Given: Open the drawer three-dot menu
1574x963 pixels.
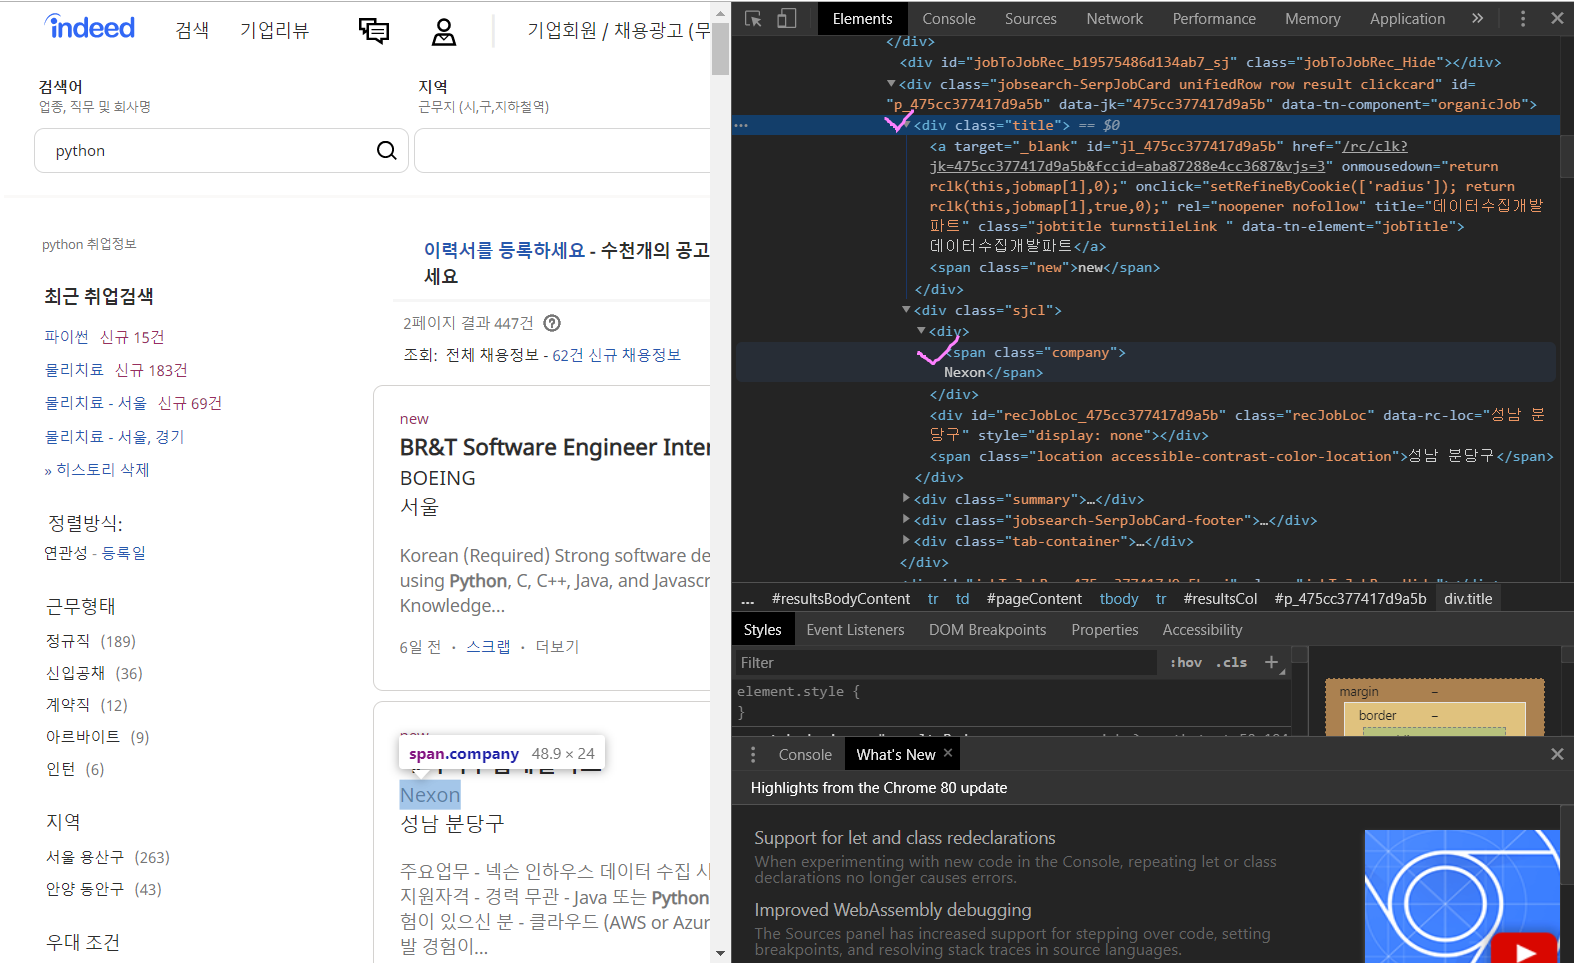Looking at the screenshot, I should click(x=753, y=755).
